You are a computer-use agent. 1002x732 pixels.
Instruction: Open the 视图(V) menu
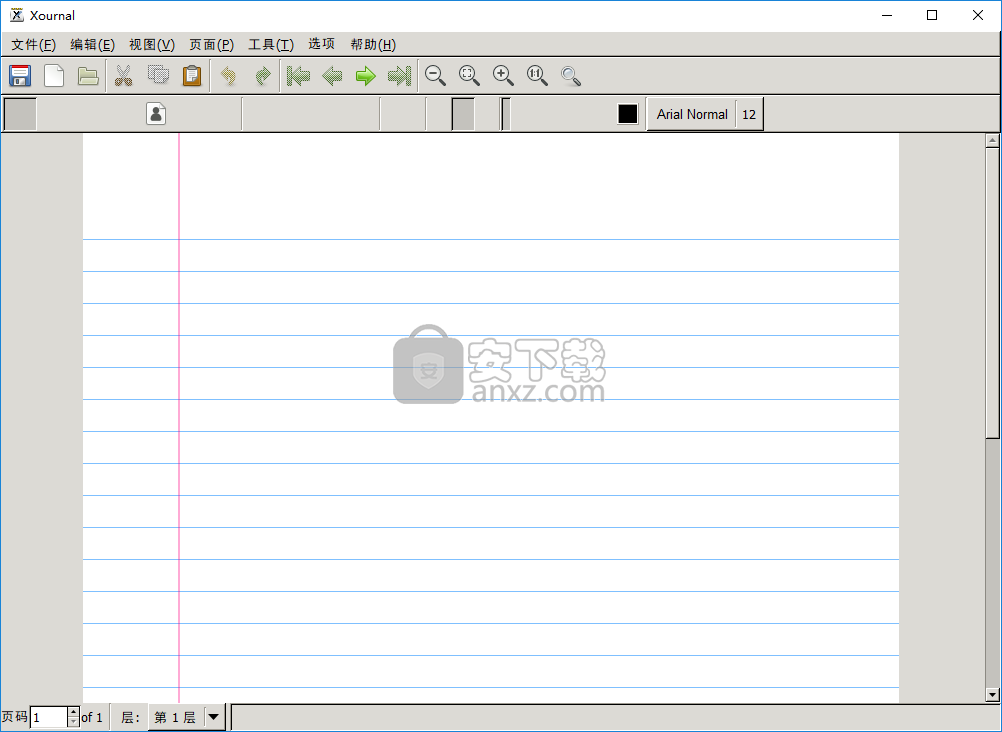click(x=152, y=44)
